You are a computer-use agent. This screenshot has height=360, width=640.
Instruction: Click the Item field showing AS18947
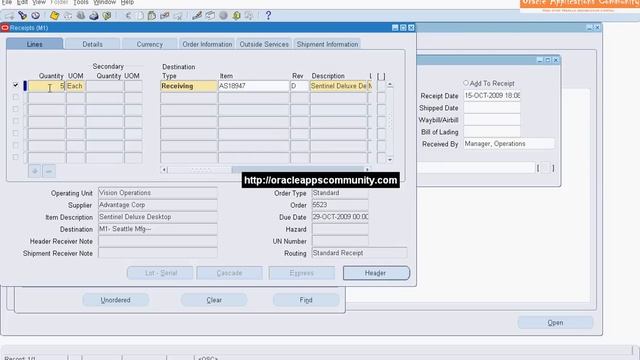[x=253, y=86]
